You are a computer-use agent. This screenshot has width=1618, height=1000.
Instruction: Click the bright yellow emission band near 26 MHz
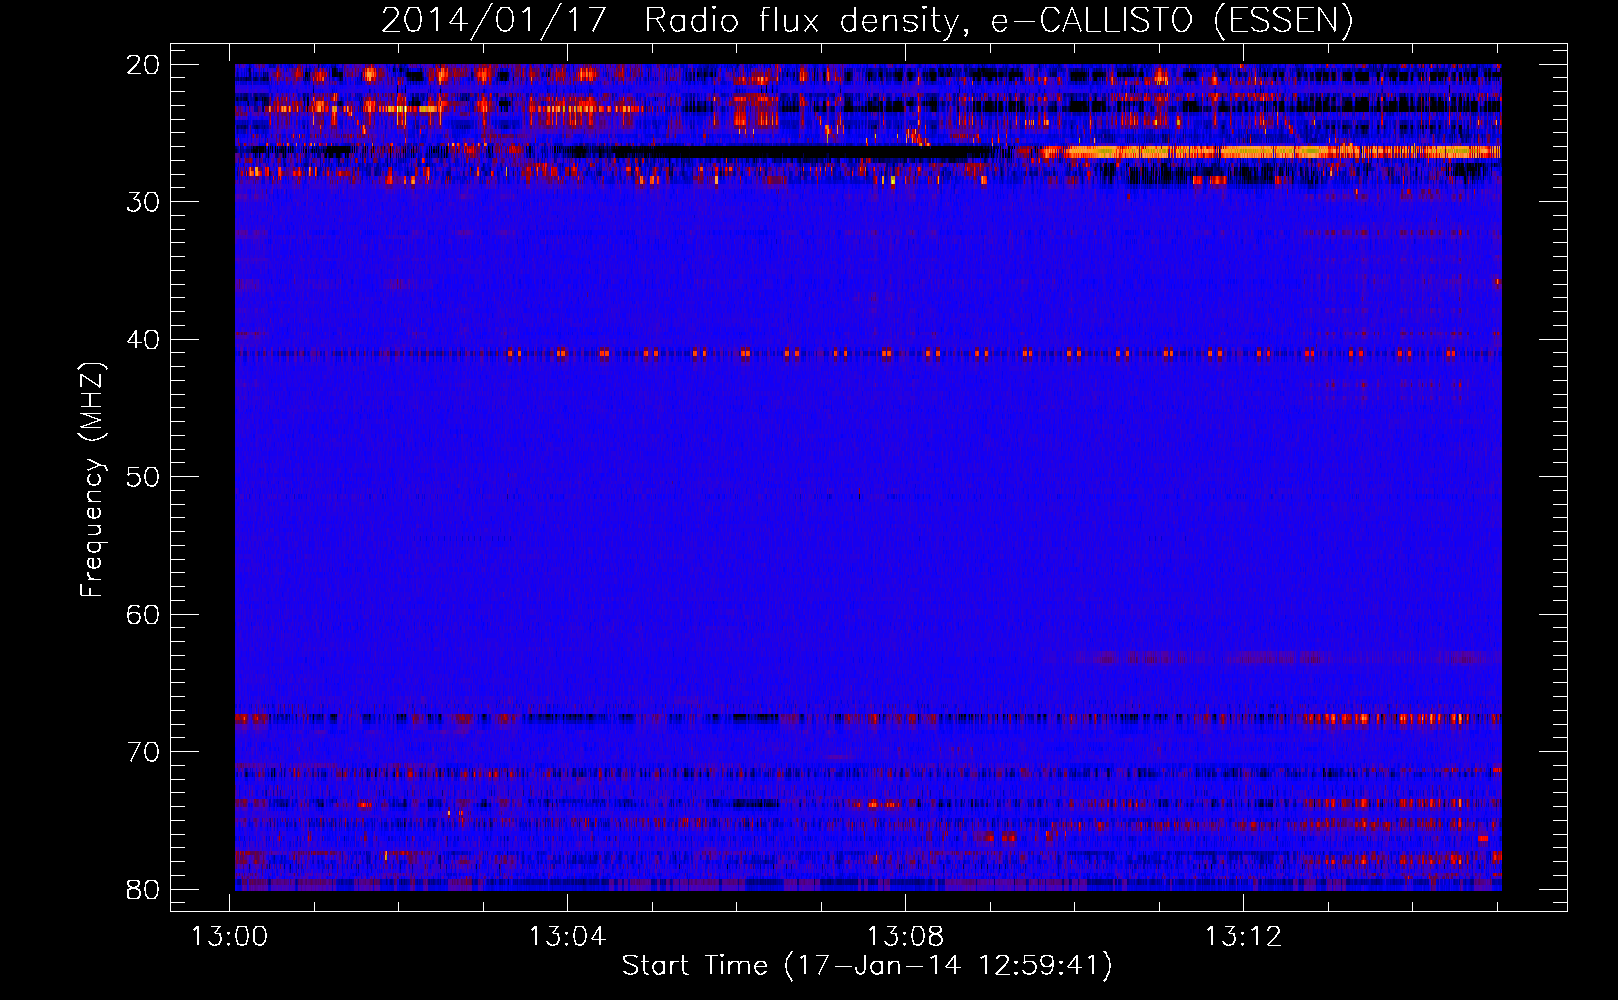pos(1270,152)
